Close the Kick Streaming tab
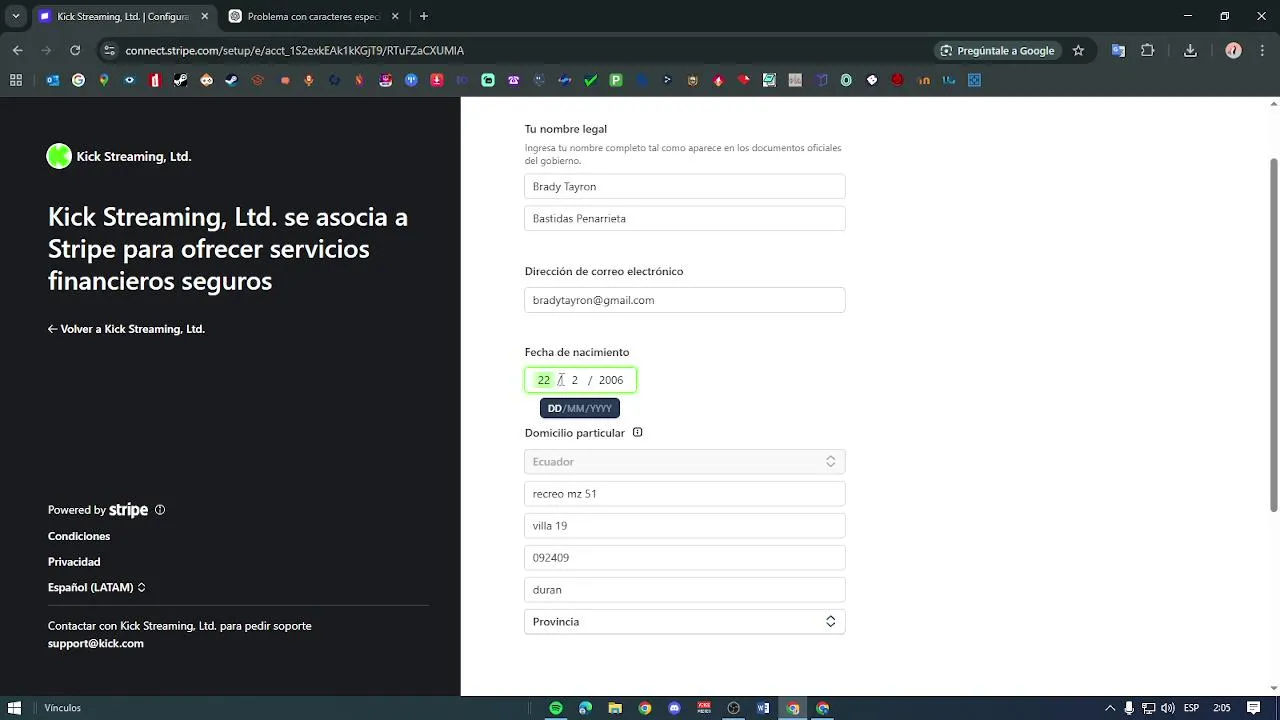Image resolution: width=1280 pixels, height=720 pixels. (204, 16)
